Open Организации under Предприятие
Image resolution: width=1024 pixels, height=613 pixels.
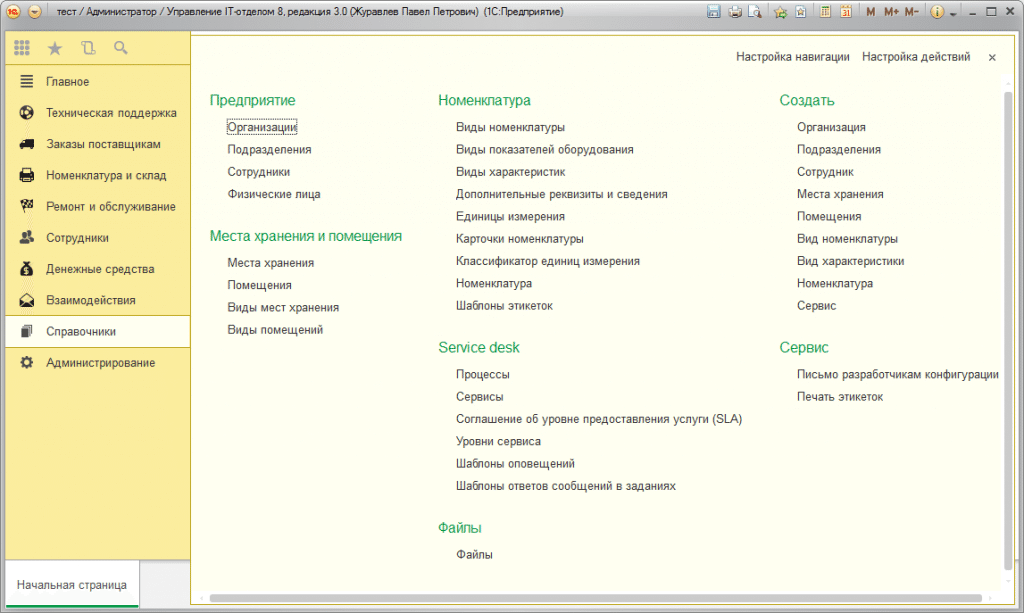[x=262, y=127]
